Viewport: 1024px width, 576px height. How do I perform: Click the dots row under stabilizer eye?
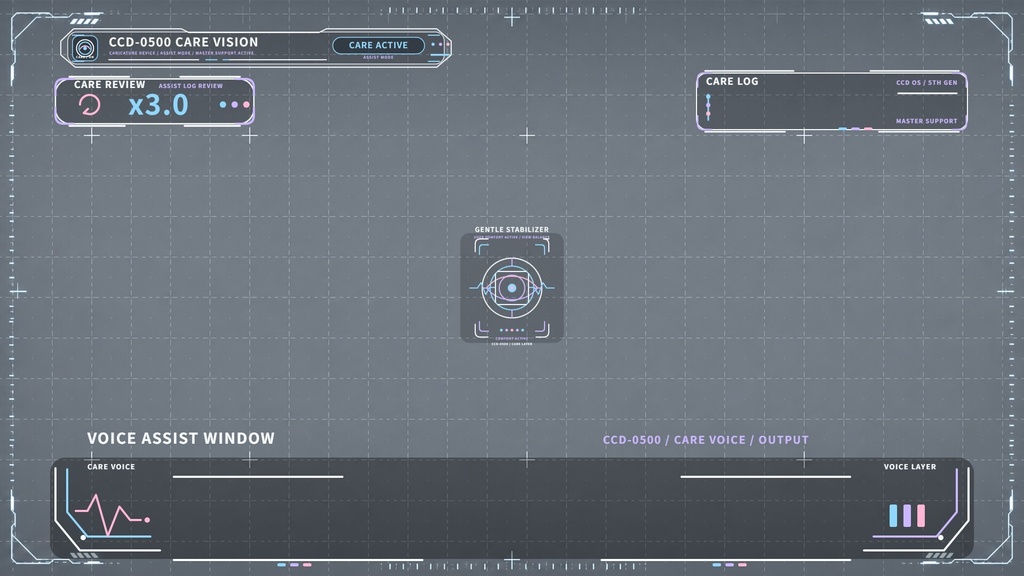(x=512, y=330)
